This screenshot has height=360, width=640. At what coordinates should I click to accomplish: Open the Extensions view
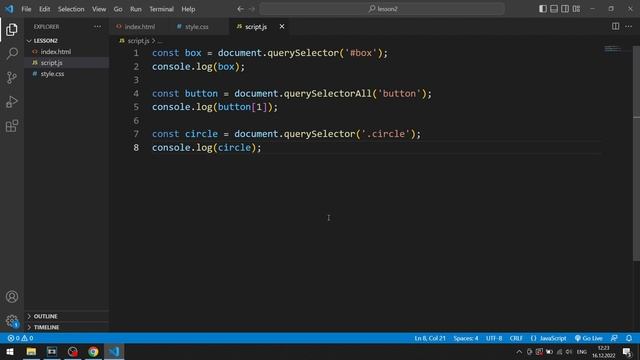click(x=12, y=126)
